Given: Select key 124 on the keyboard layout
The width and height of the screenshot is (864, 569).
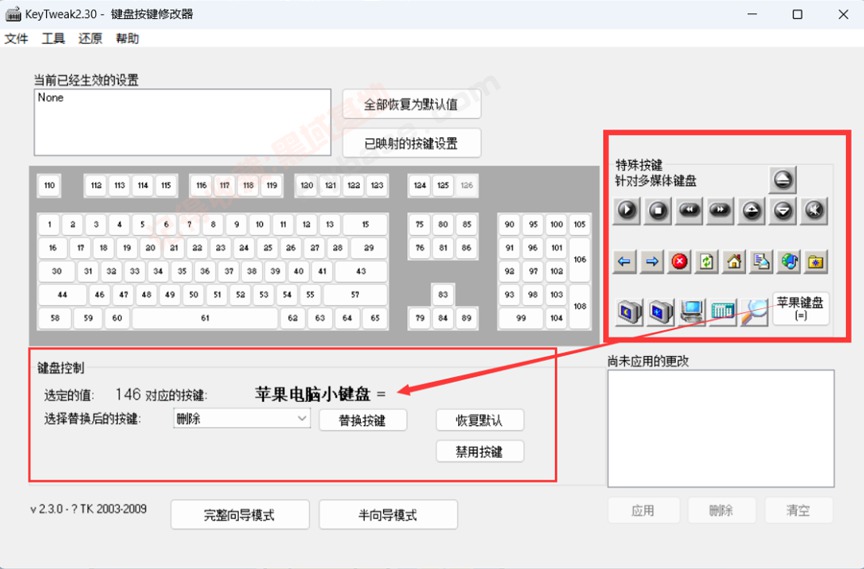Looking at the screenshot, I should (420, 186).
